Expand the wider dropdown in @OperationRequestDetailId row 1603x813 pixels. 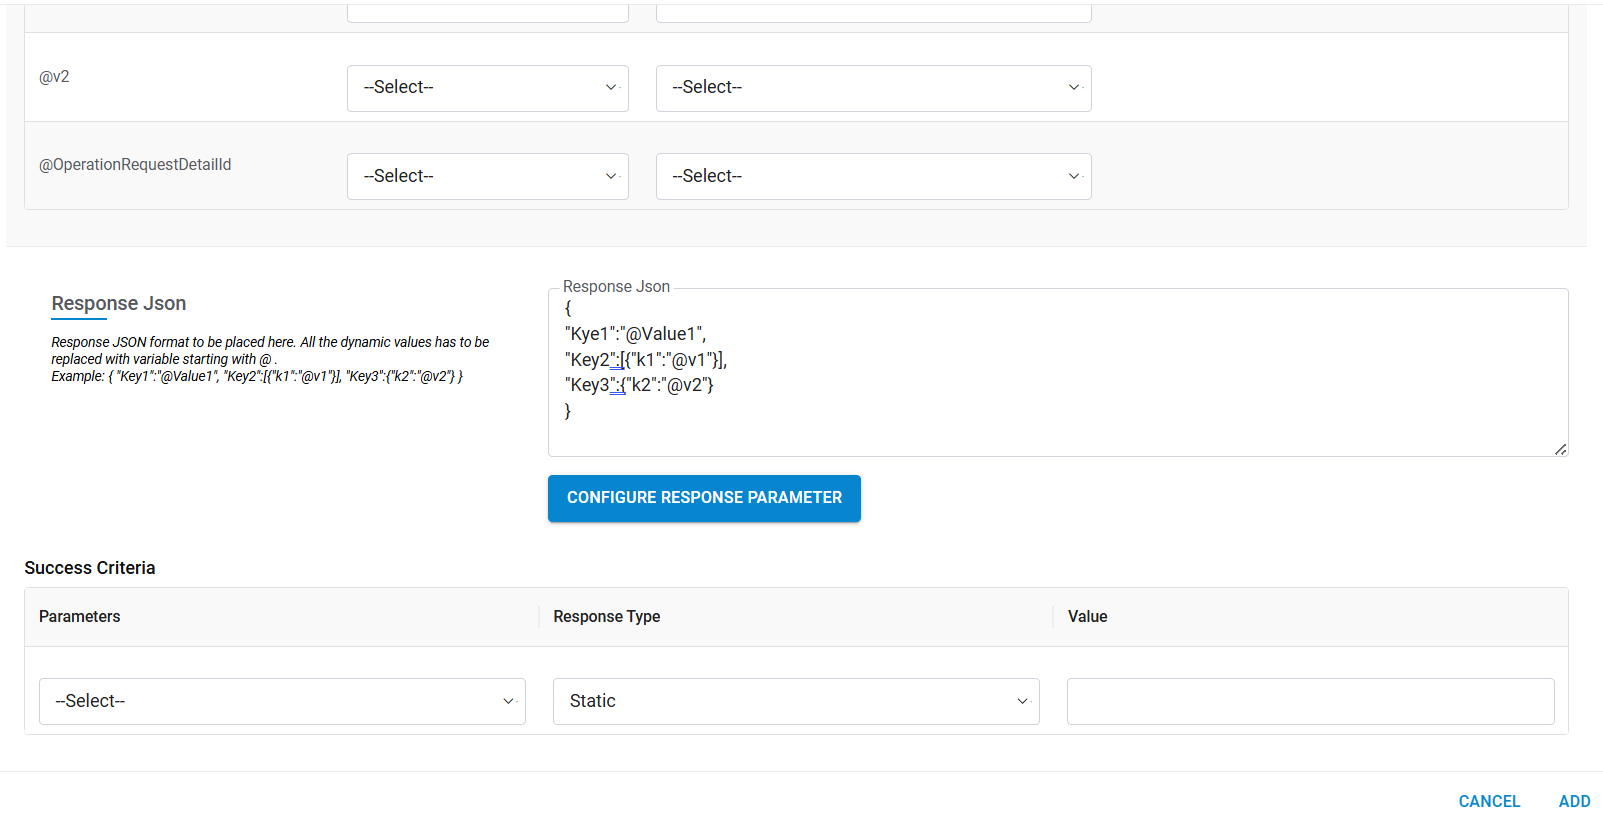pos(873,176)
